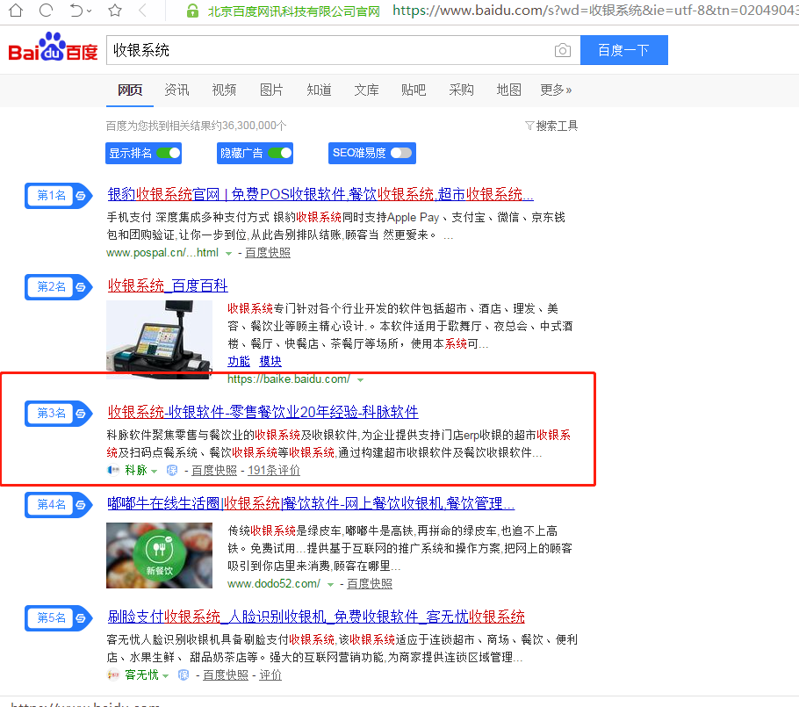Expand arrow after www.dodo52.com URL
This screenshot has width=799, height=707.
[330, 584]
